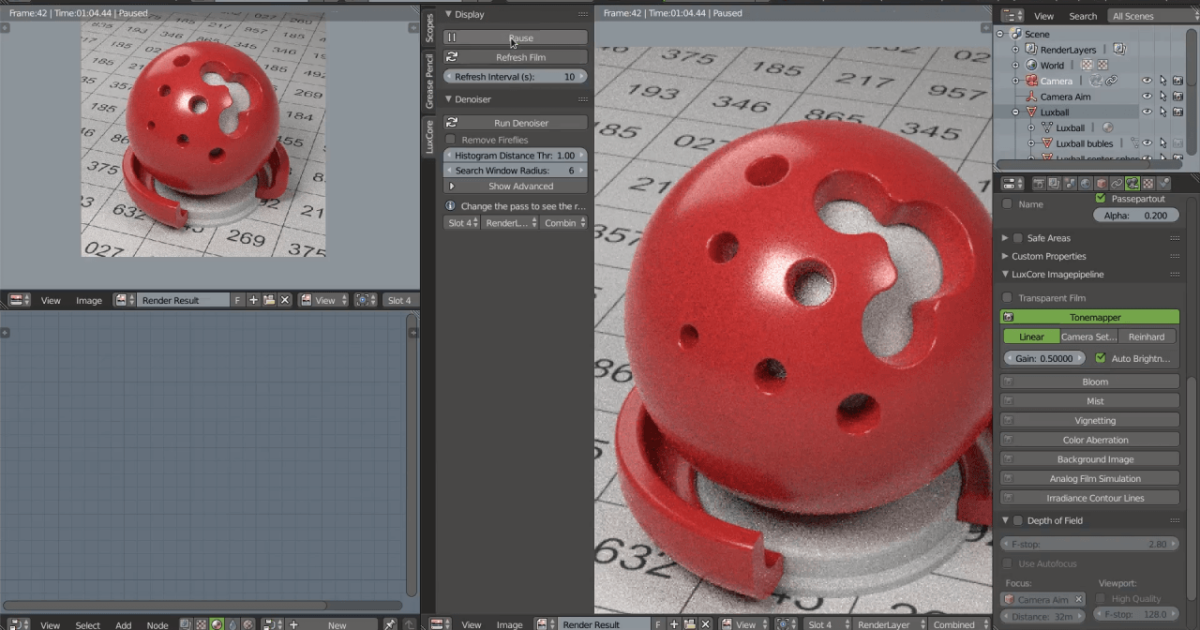Open Image menu in upper image editor

pyautogui.click(x=89, y=300)
